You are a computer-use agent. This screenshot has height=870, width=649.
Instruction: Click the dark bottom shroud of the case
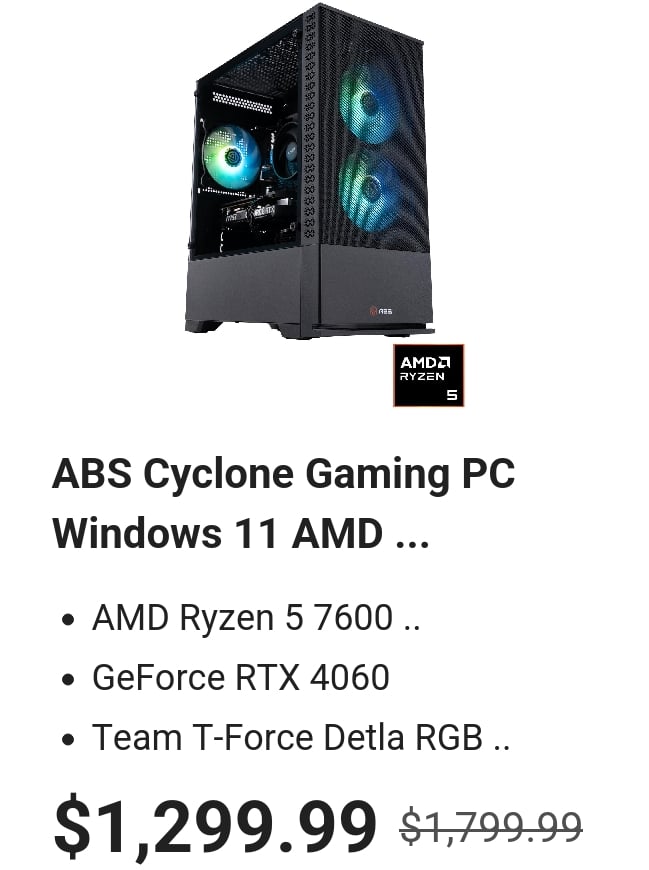click(x=309, y=289)
